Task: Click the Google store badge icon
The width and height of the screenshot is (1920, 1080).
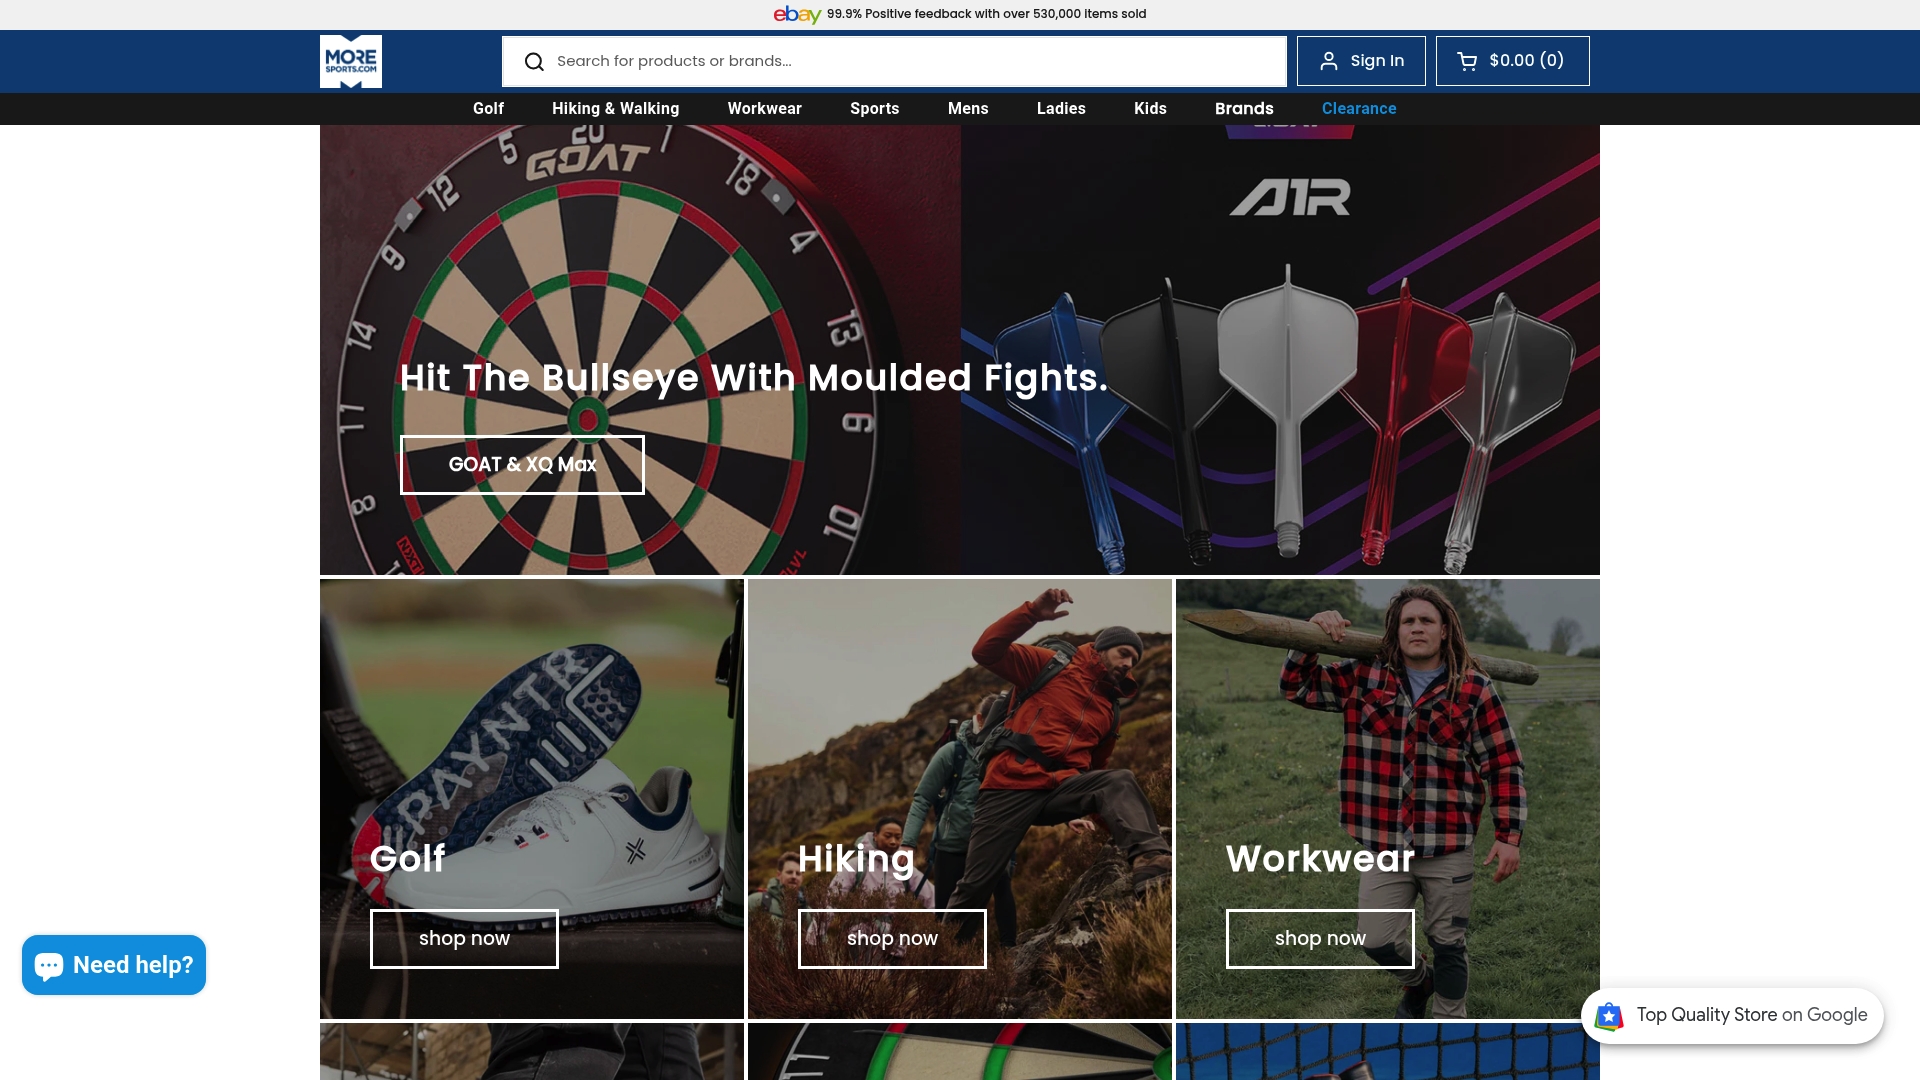Action: click(x=1609, y=1016)
